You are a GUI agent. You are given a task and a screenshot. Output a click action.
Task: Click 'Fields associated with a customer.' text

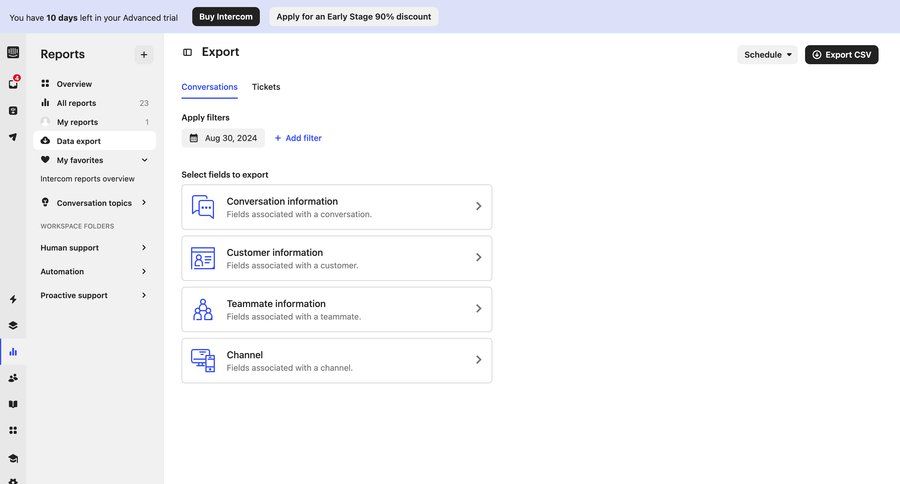(x=292, y=265)
